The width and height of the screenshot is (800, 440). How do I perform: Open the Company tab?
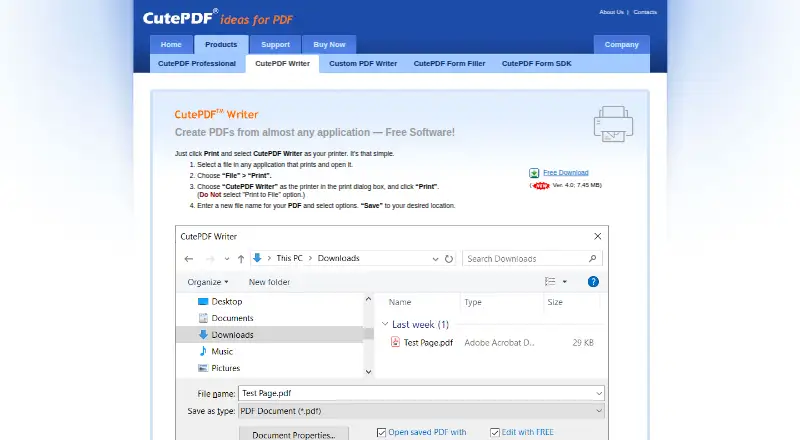621,44
